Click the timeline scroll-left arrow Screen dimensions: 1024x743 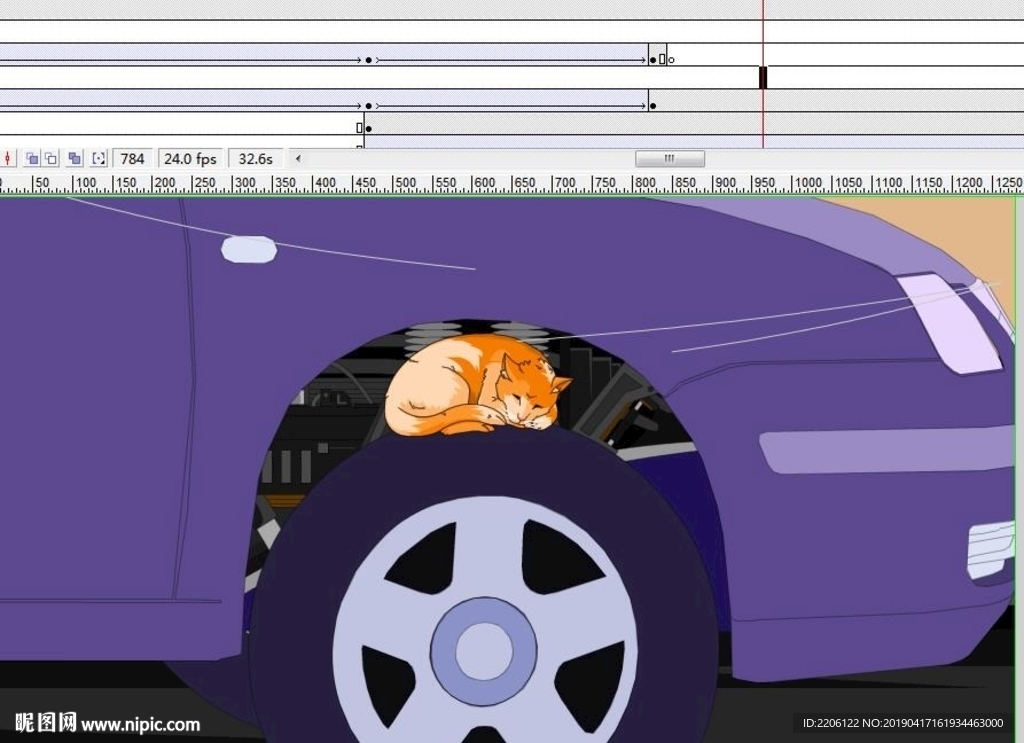297,158
